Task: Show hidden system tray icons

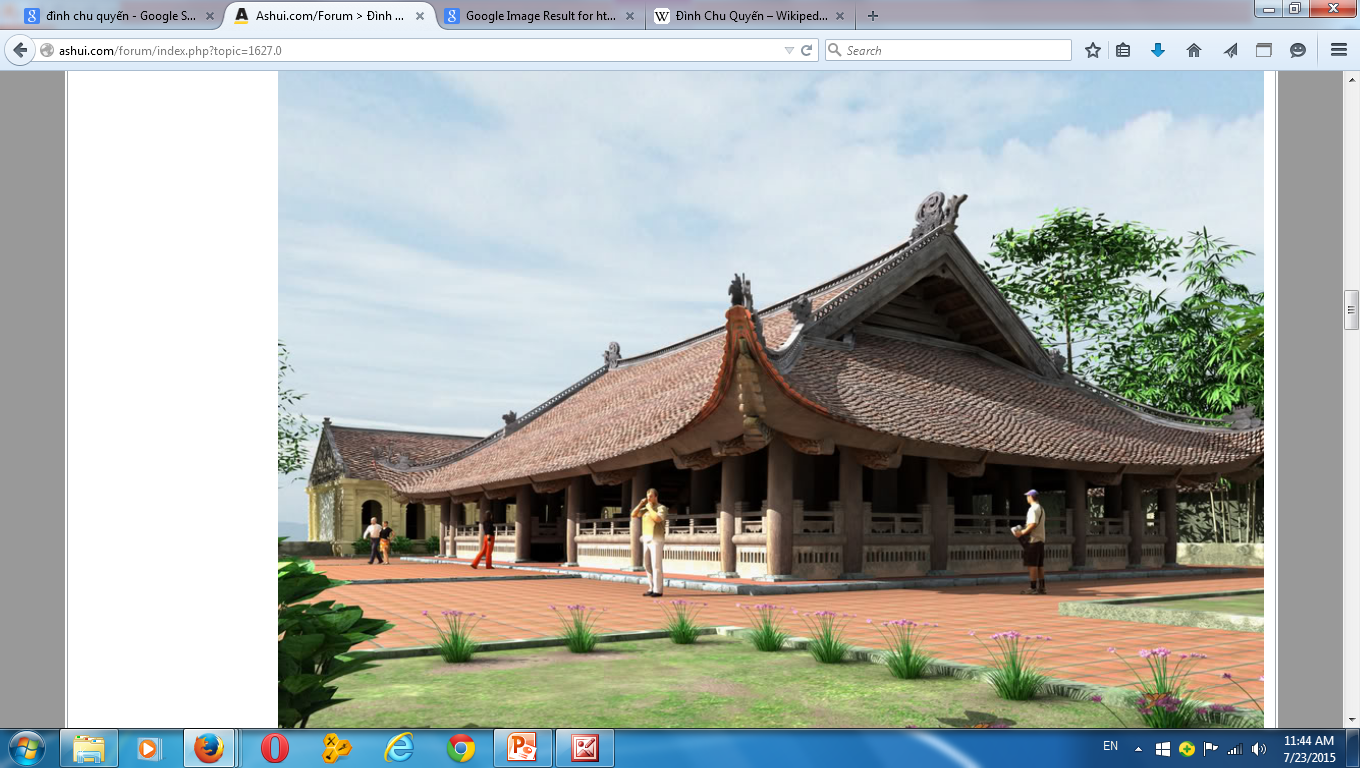Action: pos(1138,748)
